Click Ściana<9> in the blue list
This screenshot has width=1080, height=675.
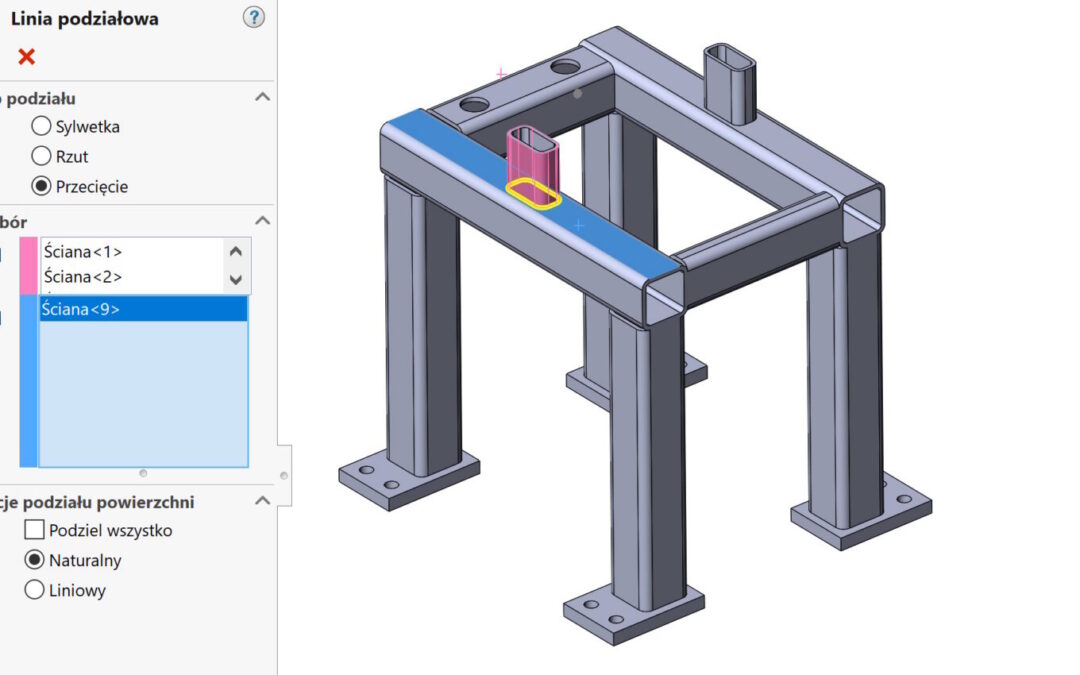(80, 310)
